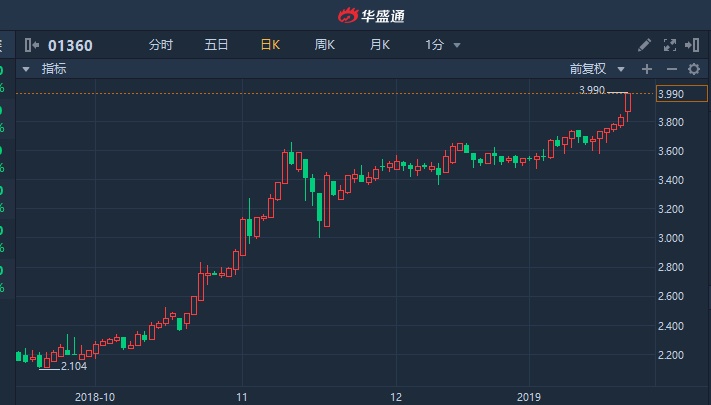Click the 3.990 current price tag on axis

pyautogui.click(x=682, y=94)
